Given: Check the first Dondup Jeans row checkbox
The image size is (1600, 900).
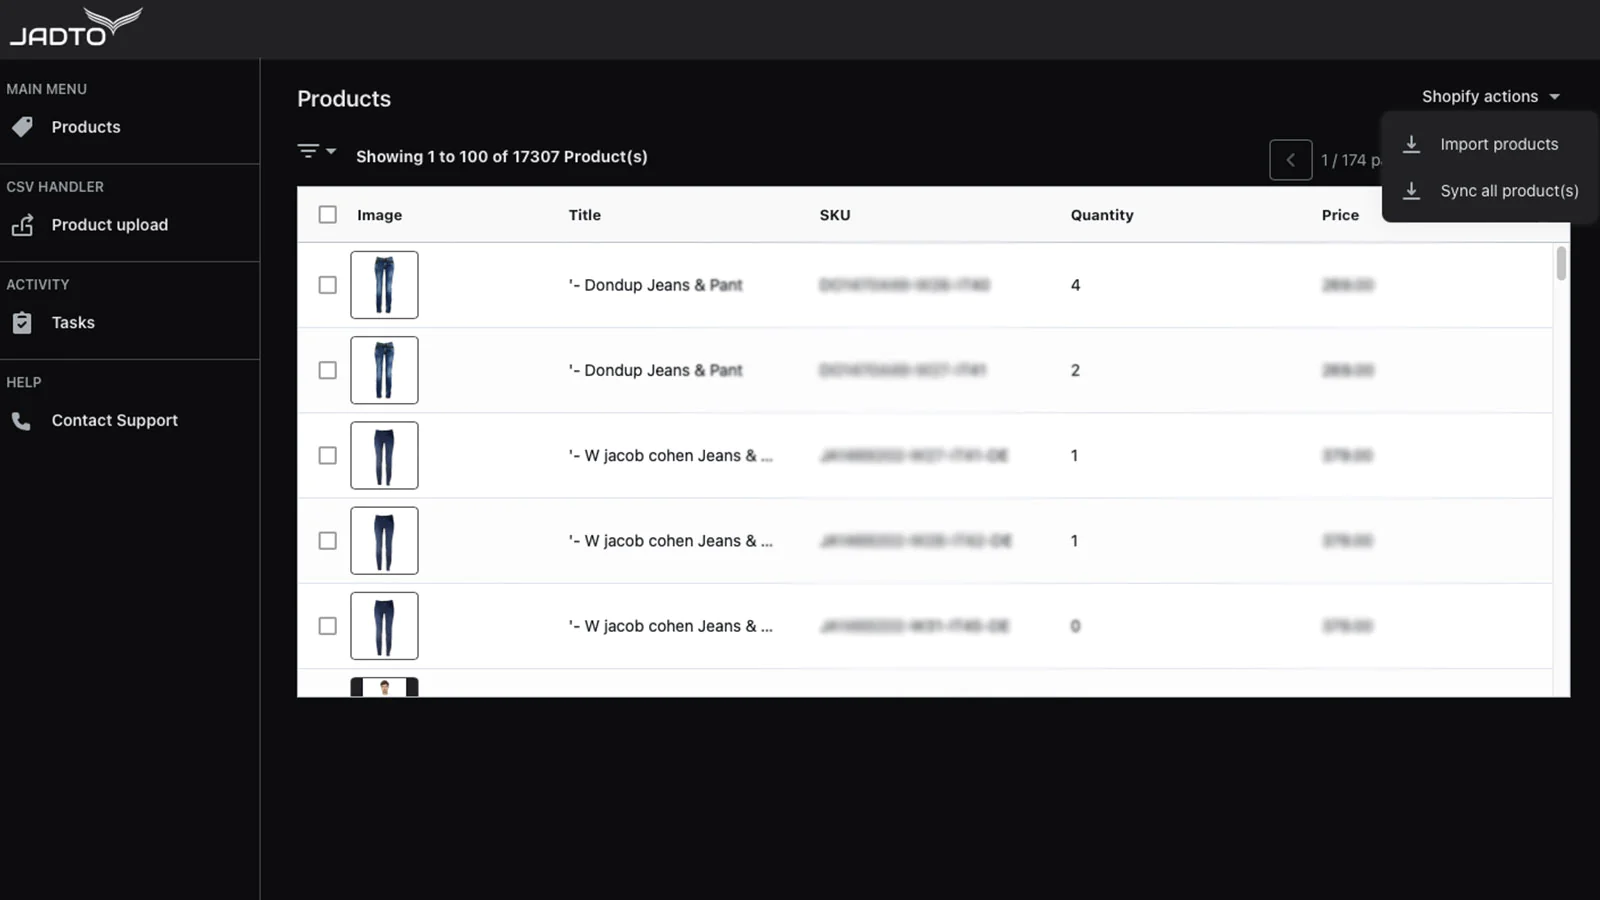Looking at the screenshot, I should click(x=328, y=285).
